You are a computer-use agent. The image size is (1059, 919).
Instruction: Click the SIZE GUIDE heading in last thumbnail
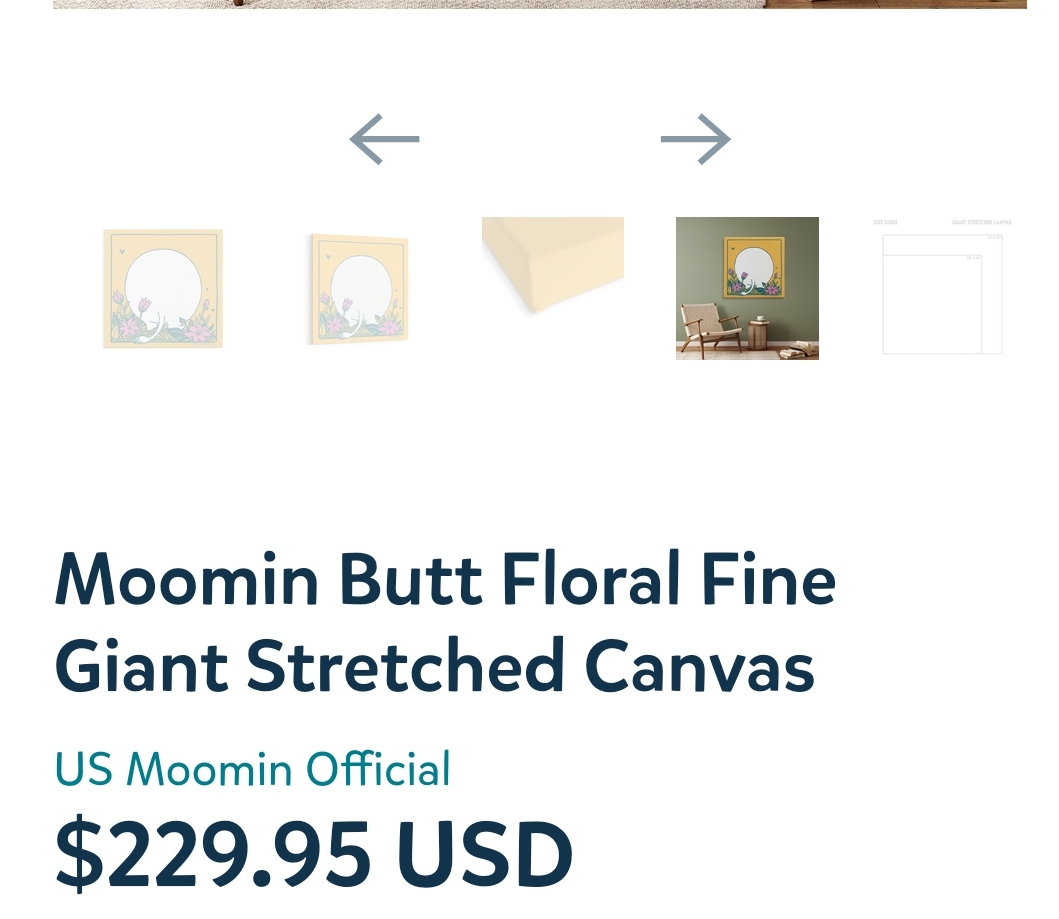click(885, 222)
